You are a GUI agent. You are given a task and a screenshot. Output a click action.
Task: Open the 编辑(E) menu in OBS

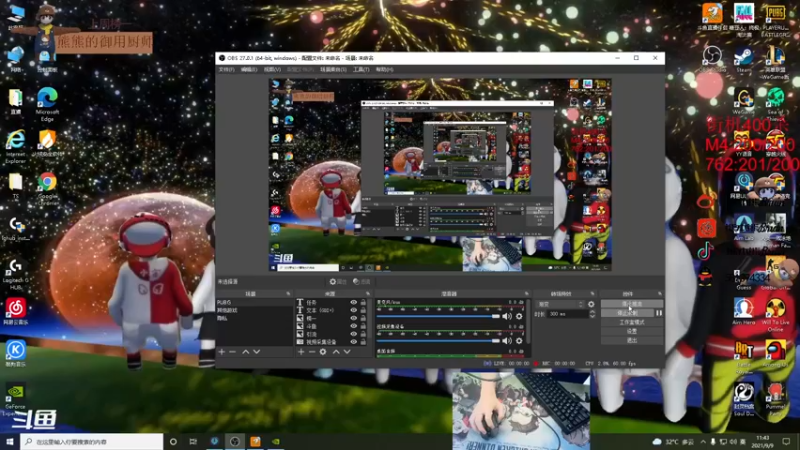click(249, 69)
